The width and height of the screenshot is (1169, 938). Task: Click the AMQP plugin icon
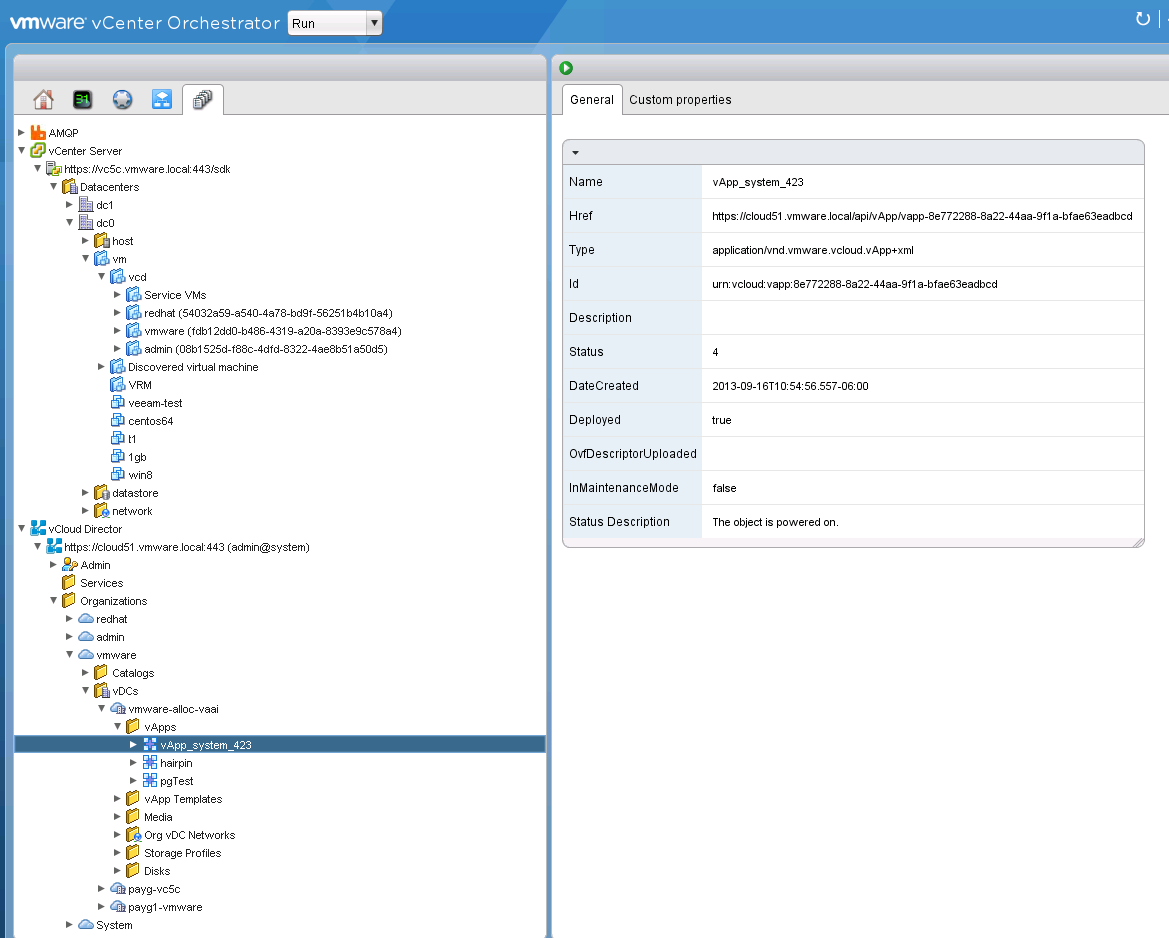[38, 133]
